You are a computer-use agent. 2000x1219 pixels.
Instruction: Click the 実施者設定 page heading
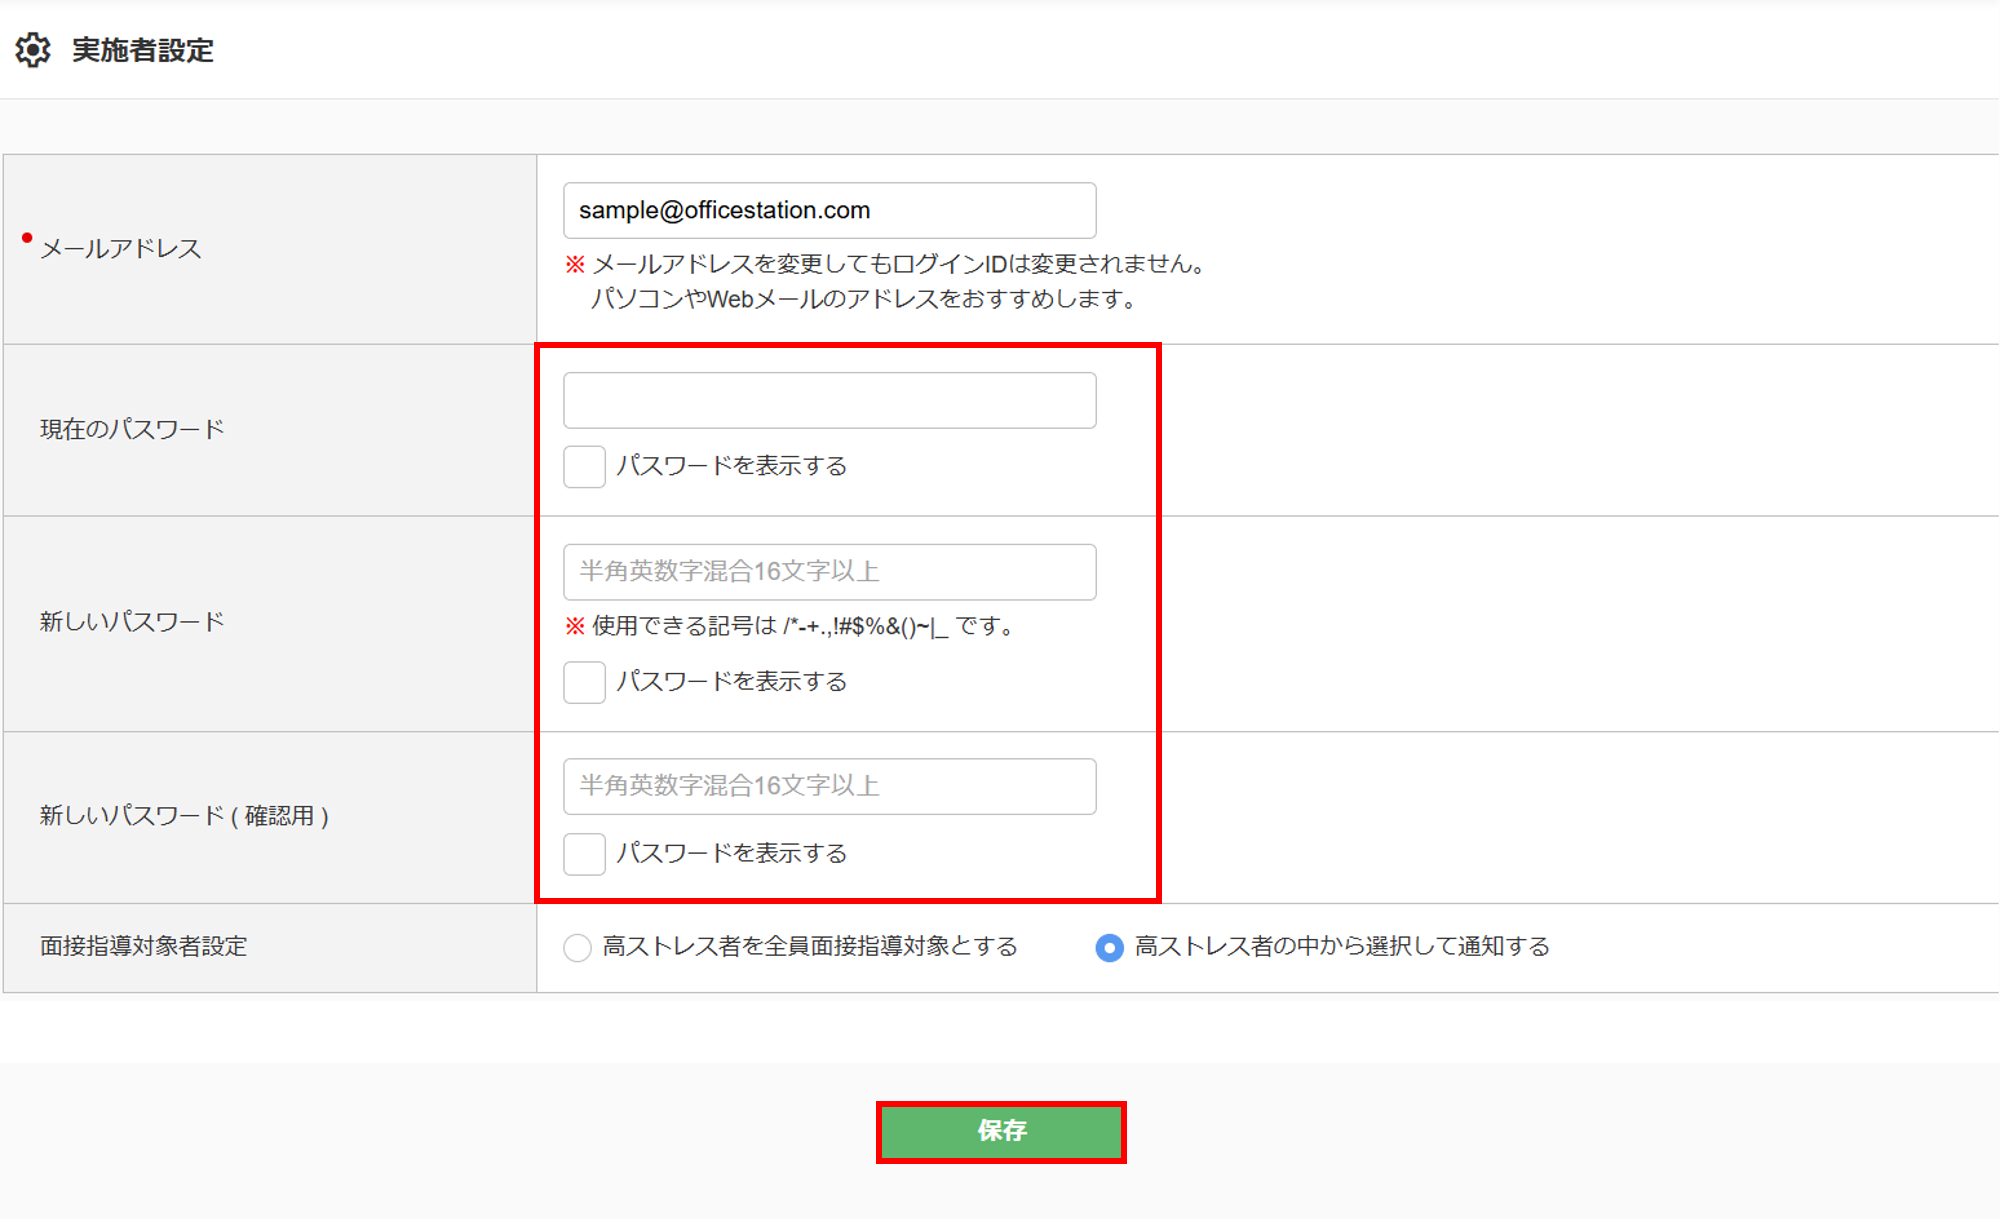(142, 50)
